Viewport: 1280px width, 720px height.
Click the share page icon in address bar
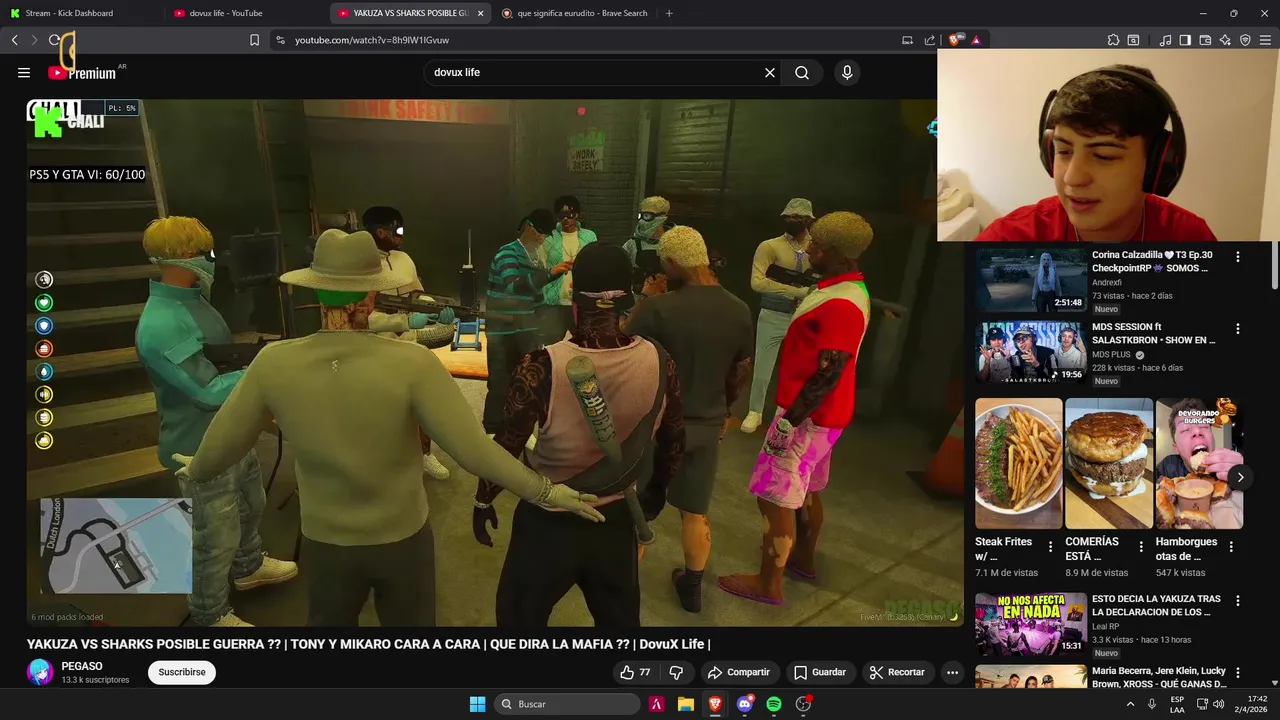[930, 40]
